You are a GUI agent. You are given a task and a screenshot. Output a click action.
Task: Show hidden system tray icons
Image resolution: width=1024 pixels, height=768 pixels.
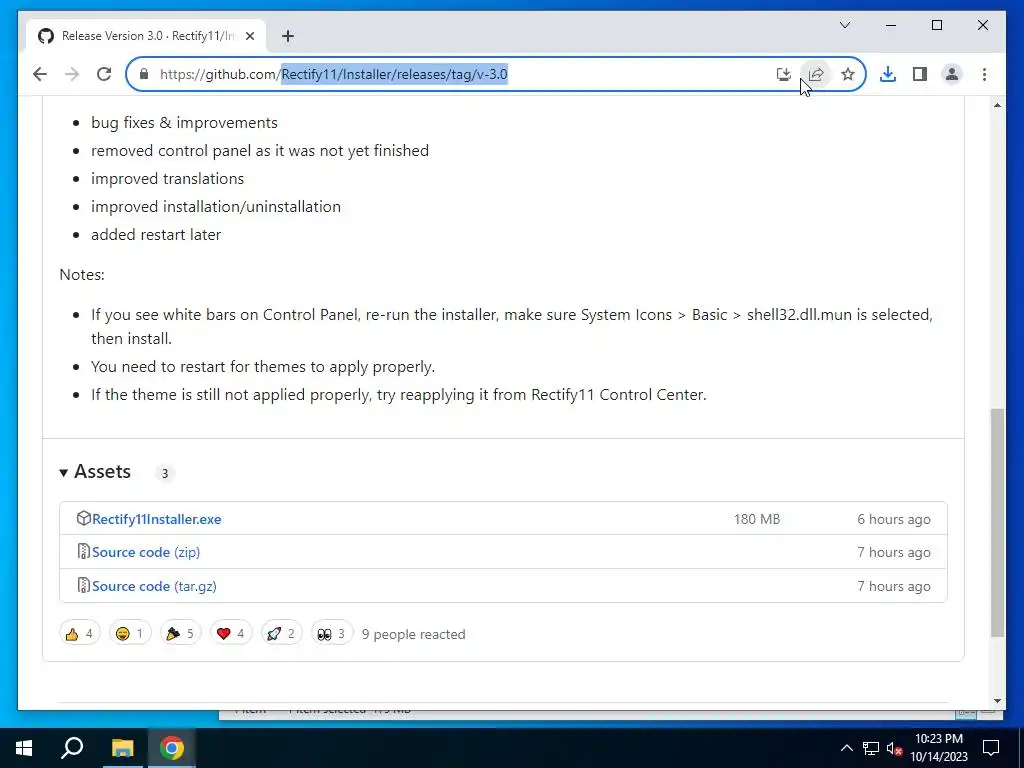(846, 748)
